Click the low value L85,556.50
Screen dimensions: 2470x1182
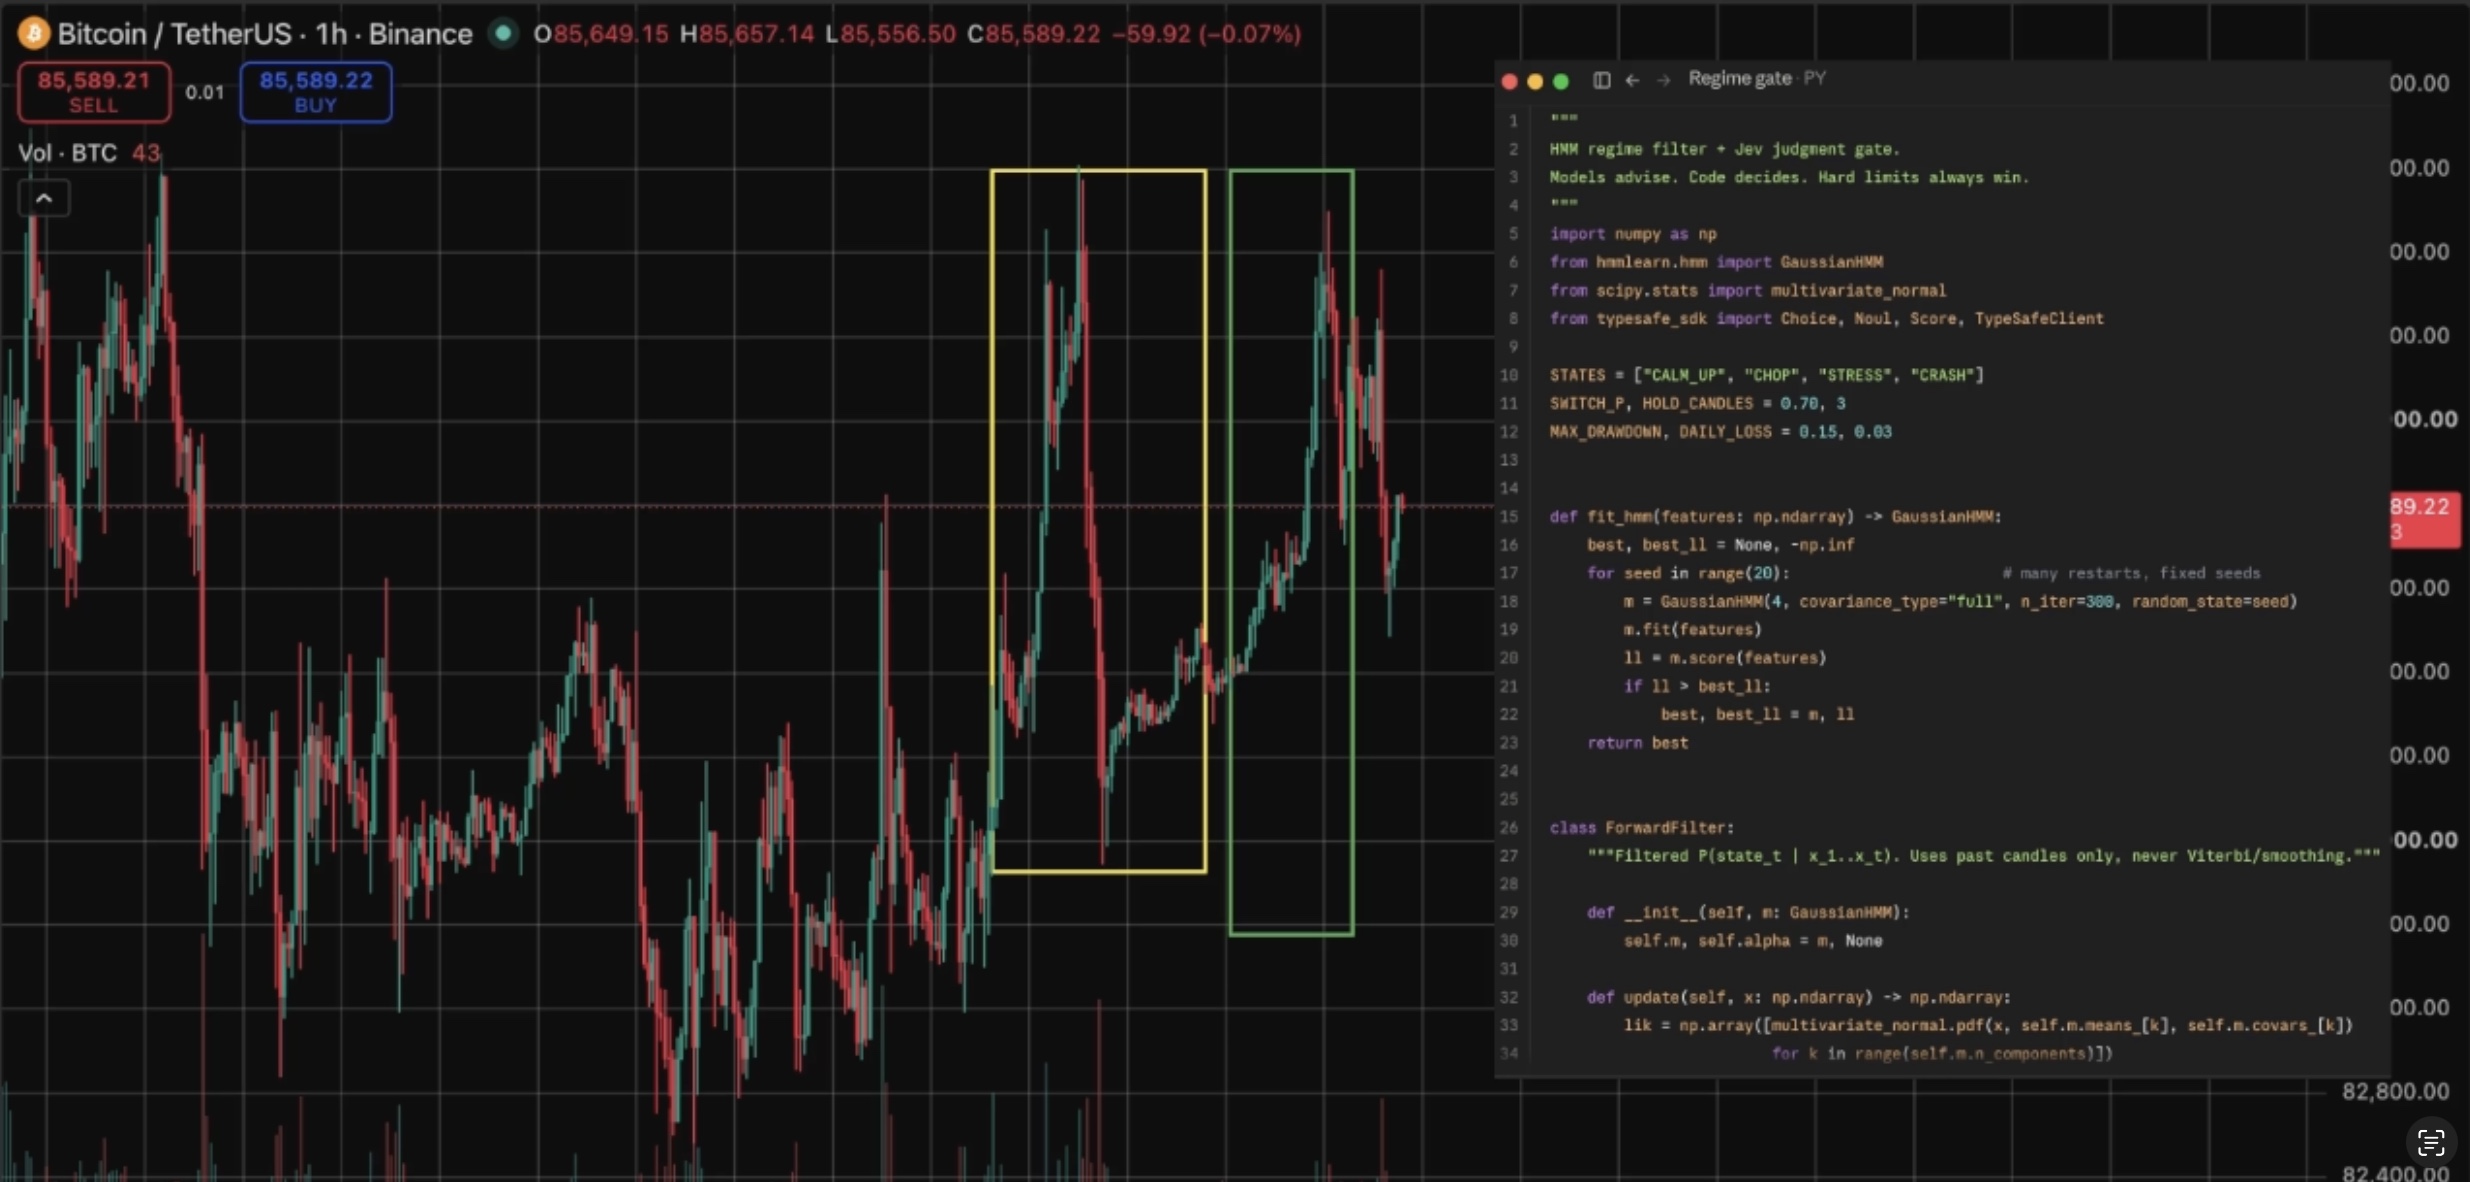point(890,34)
